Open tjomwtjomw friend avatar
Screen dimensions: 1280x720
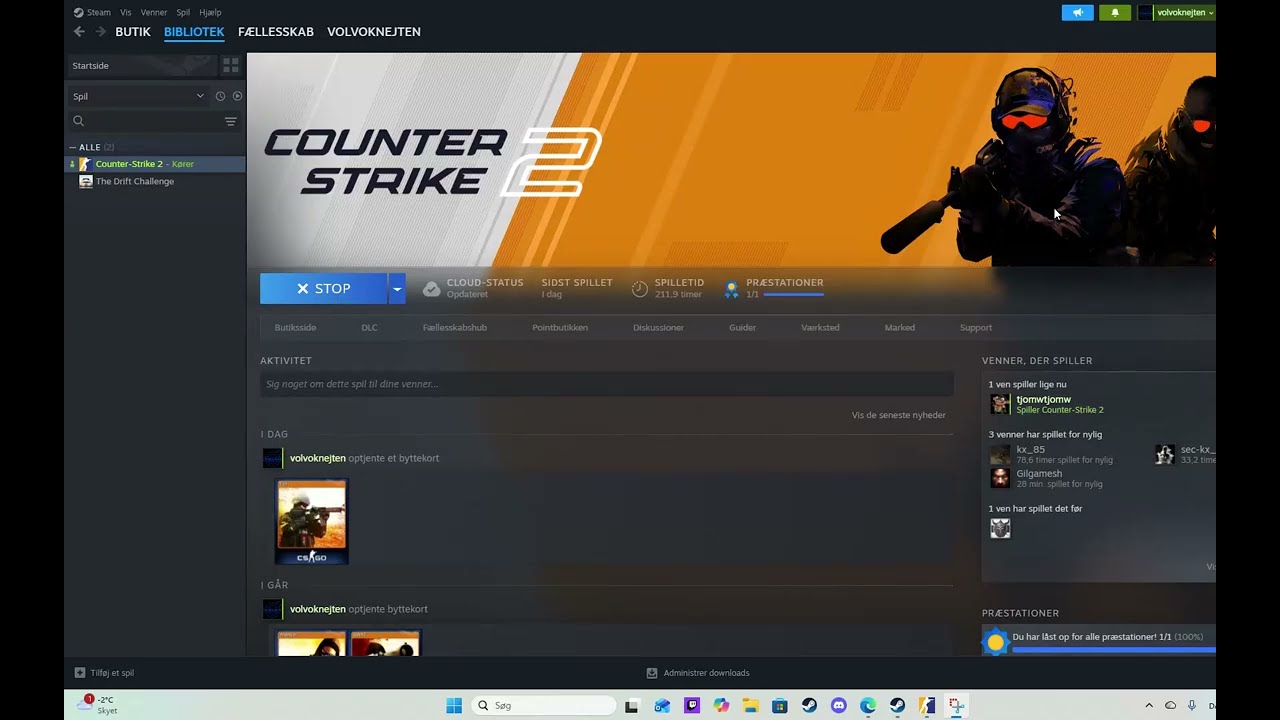[1000, 404]
